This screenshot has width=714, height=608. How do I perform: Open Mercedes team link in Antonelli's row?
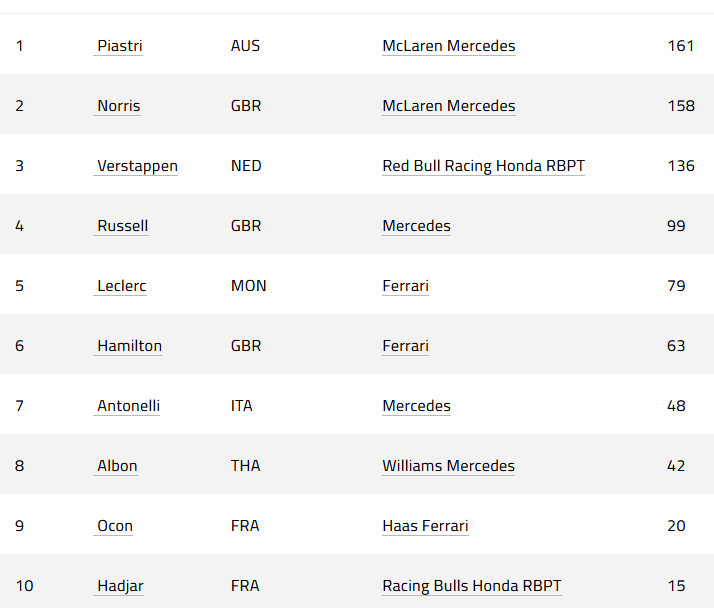coord(416,406)
